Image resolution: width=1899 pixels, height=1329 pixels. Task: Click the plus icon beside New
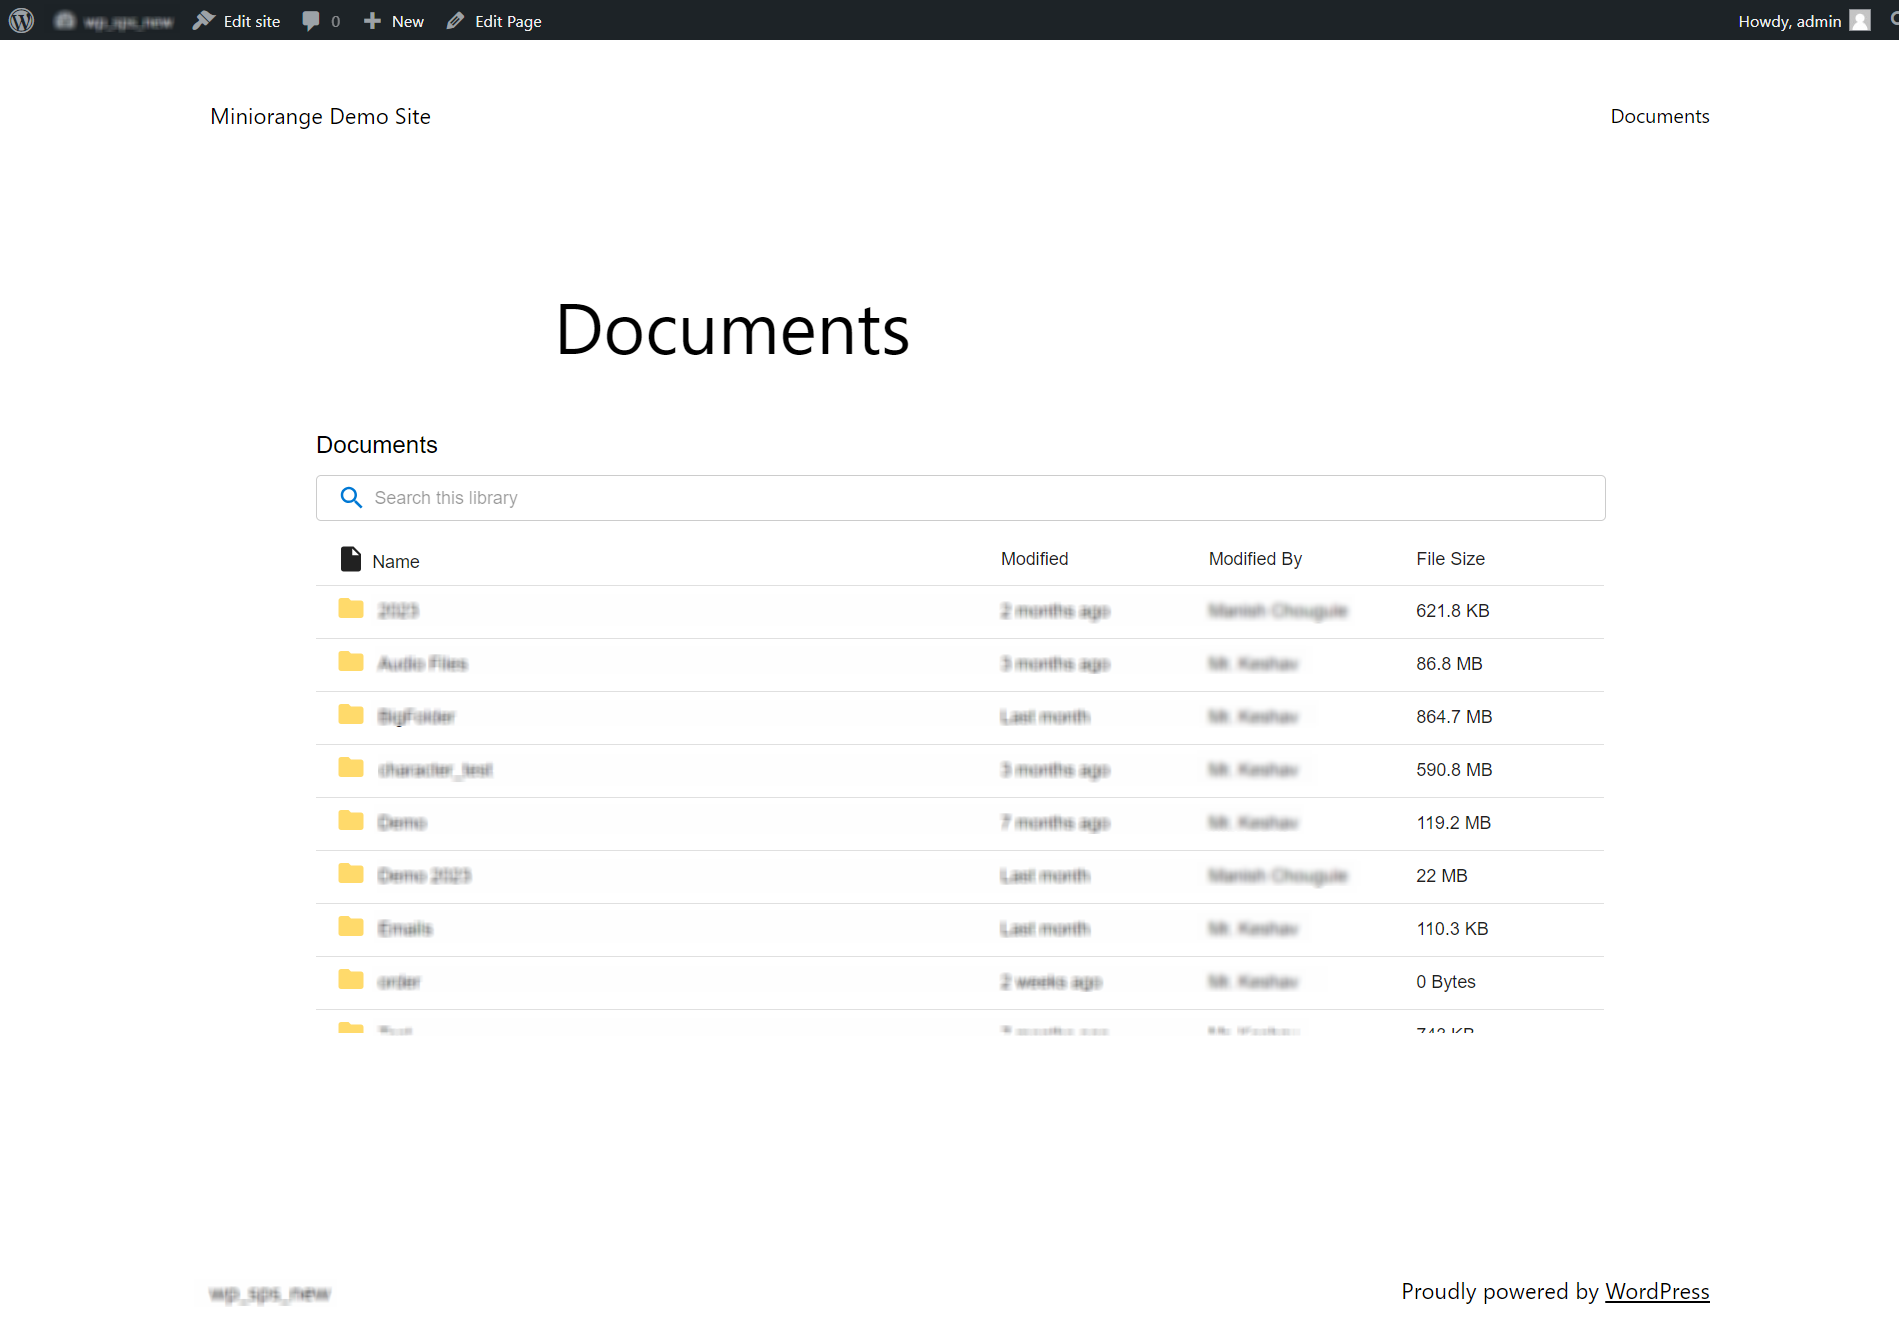point(372,21)
